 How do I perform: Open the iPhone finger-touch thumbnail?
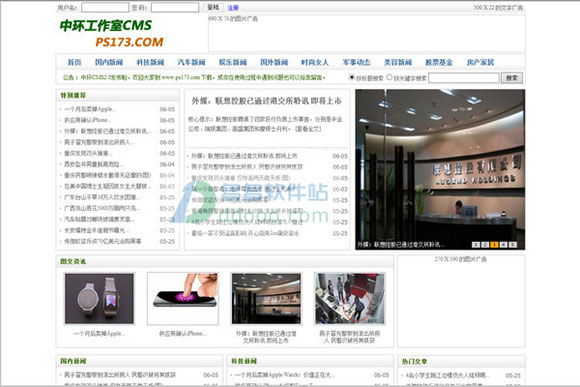(x=183, y=299)
